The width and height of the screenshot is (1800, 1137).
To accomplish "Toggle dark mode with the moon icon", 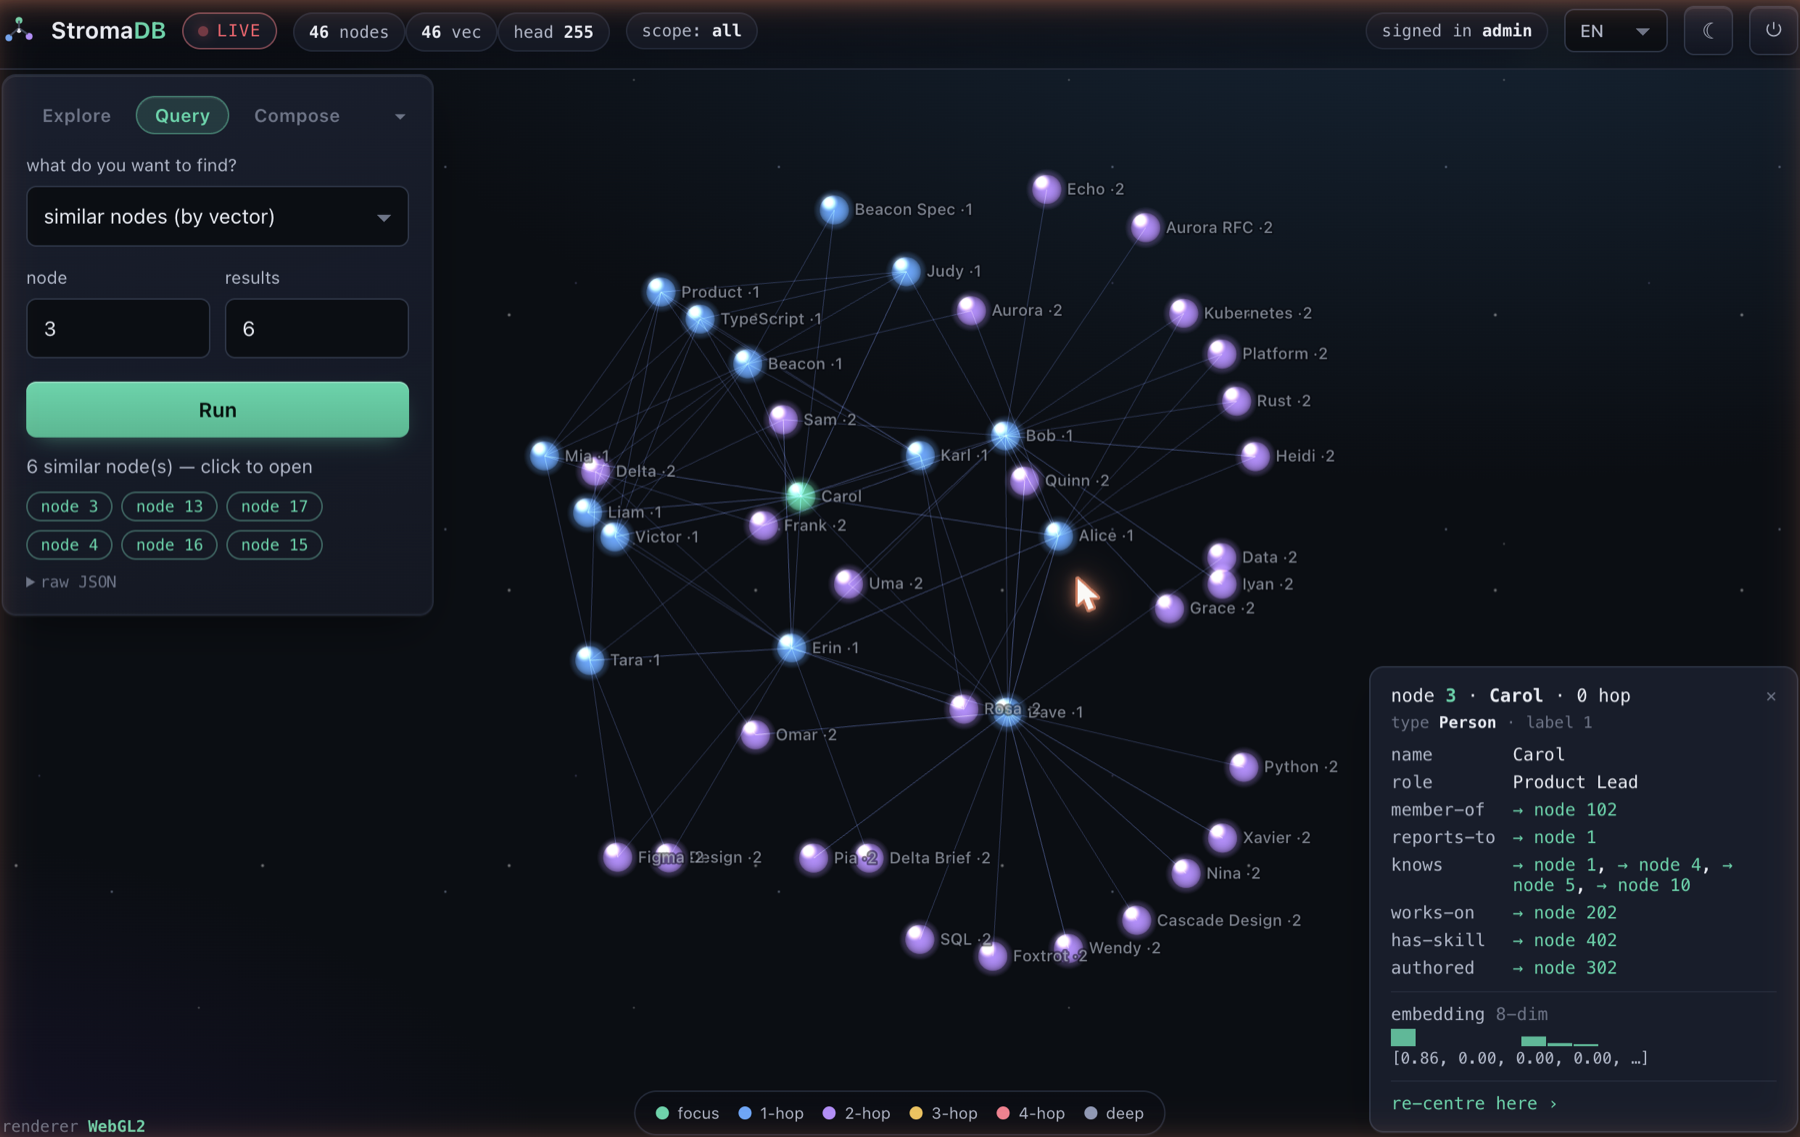I will click(x=1708, y=31).
